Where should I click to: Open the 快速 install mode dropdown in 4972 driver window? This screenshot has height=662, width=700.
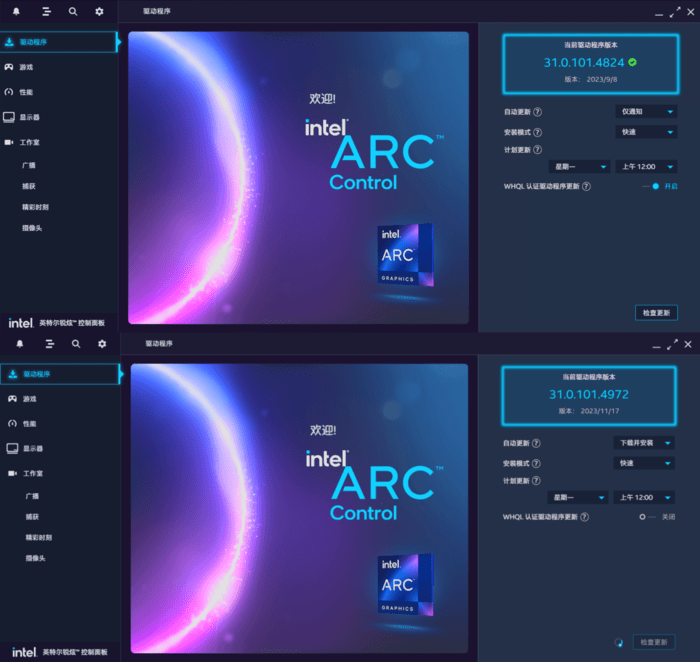(644, 463)
